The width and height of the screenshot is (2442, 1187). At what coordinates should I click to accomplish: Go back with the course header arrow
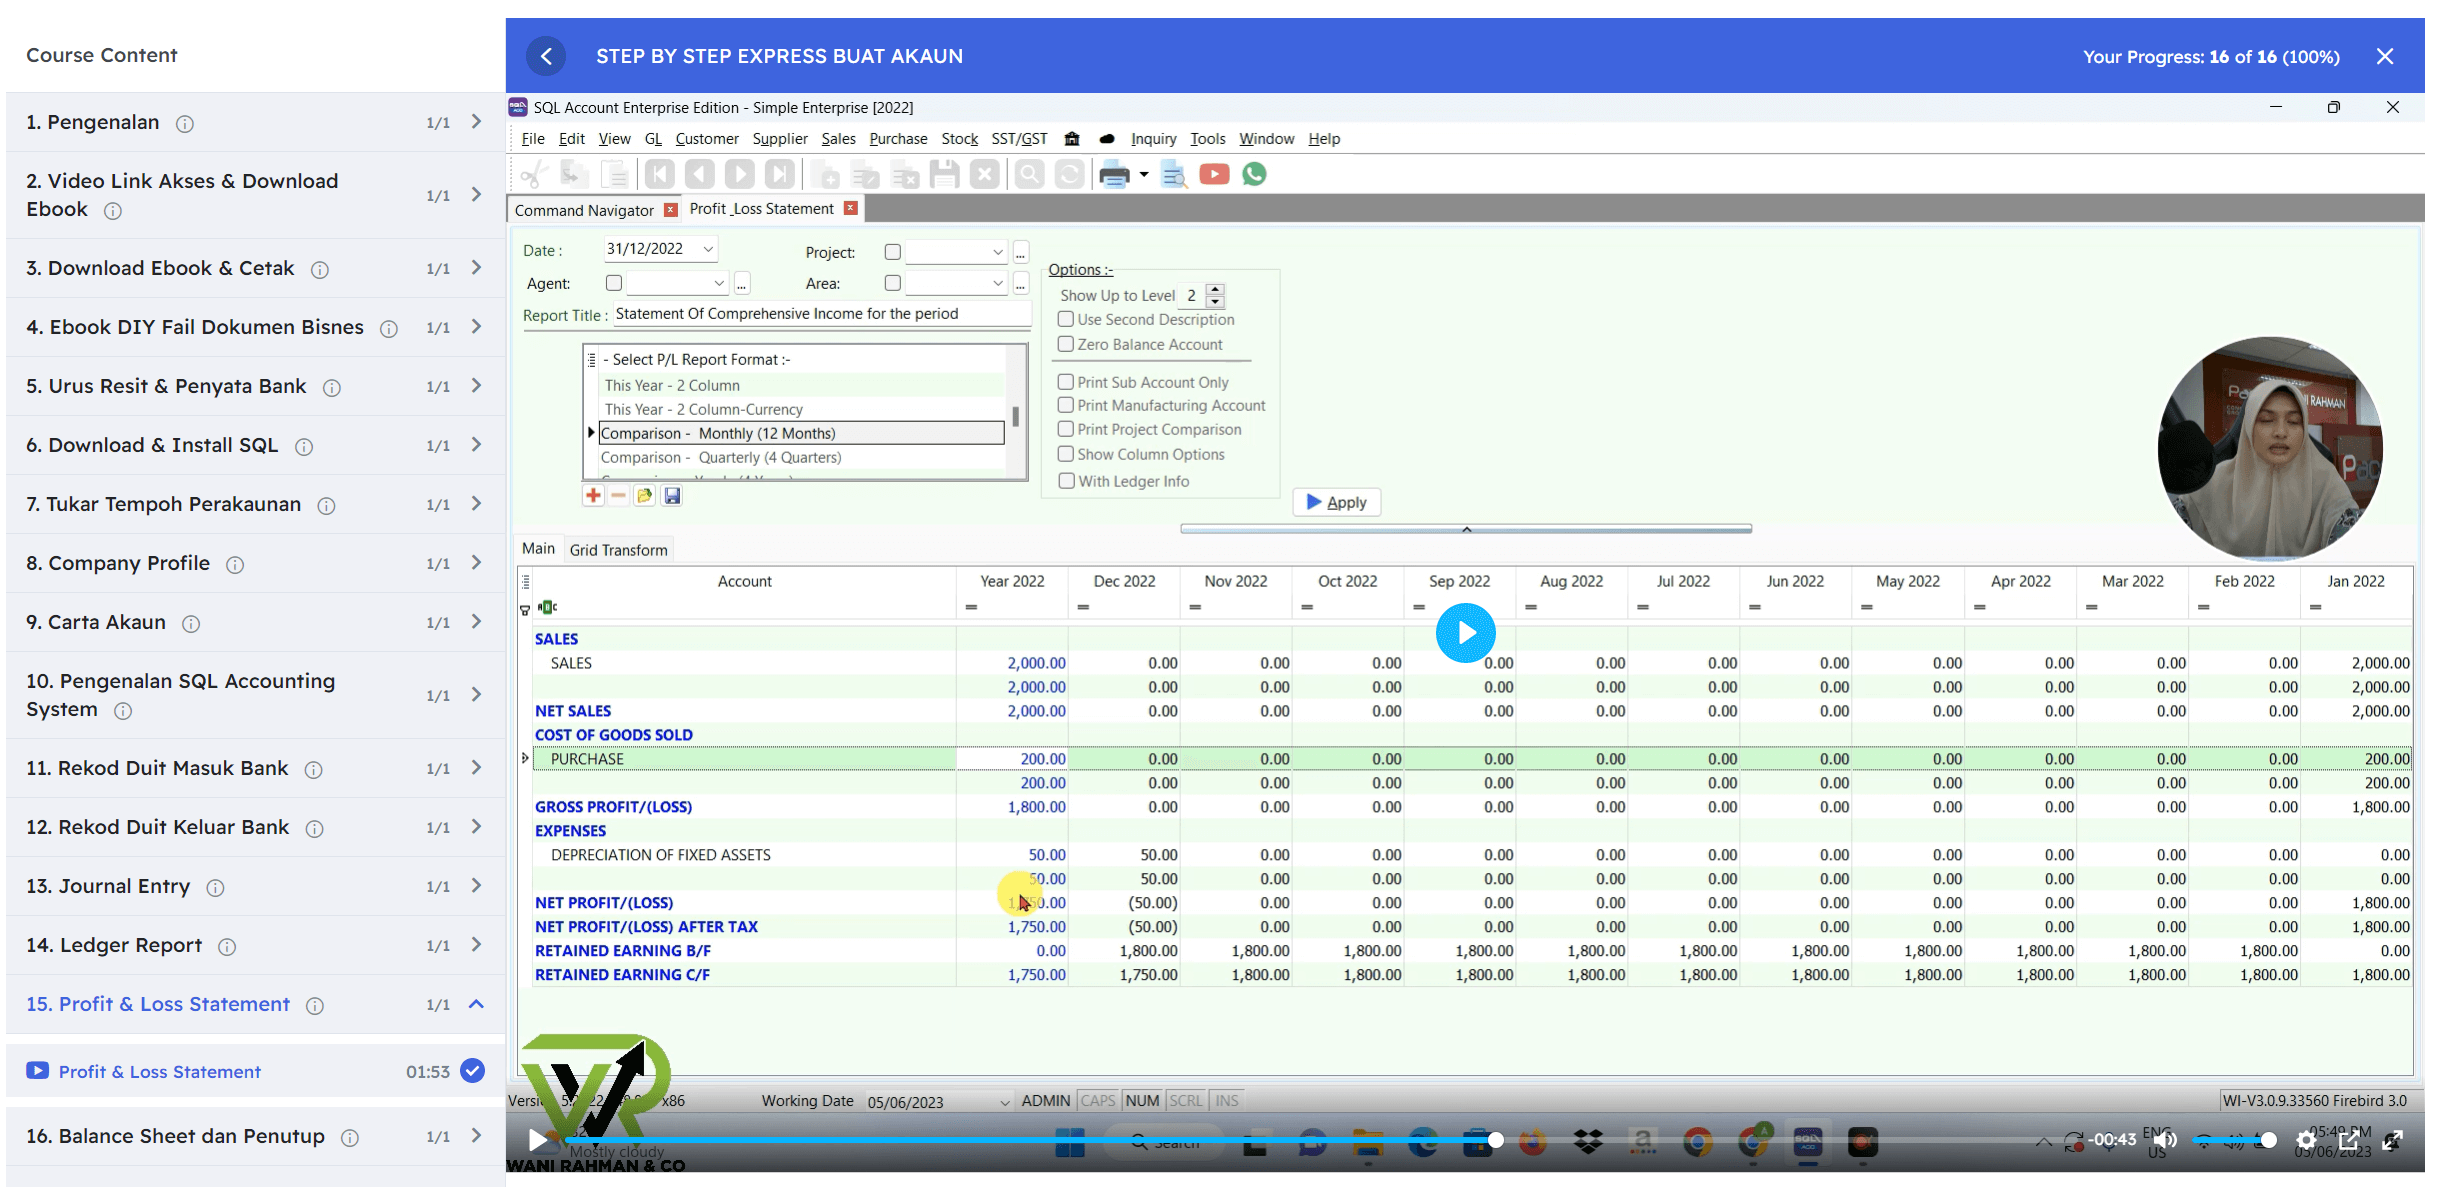pyautogui.click(x=546, y=56)
